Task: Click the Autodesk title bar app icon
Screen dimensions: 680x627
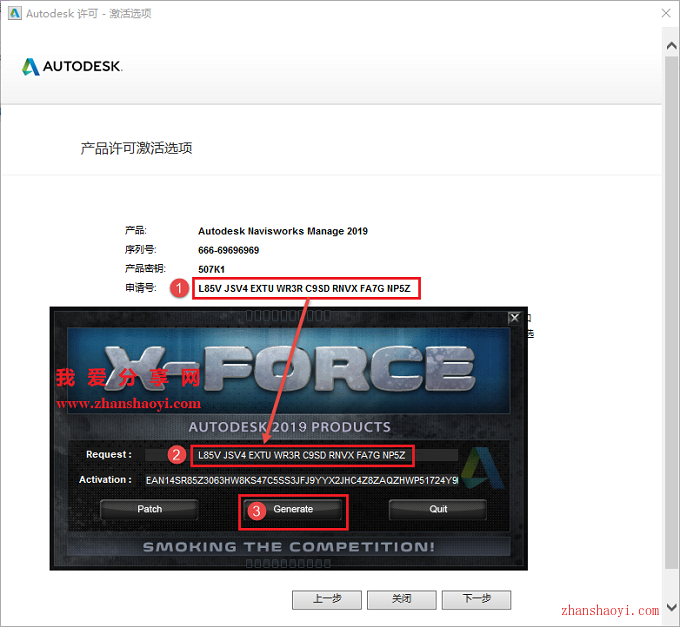Action: click(15, 13)
